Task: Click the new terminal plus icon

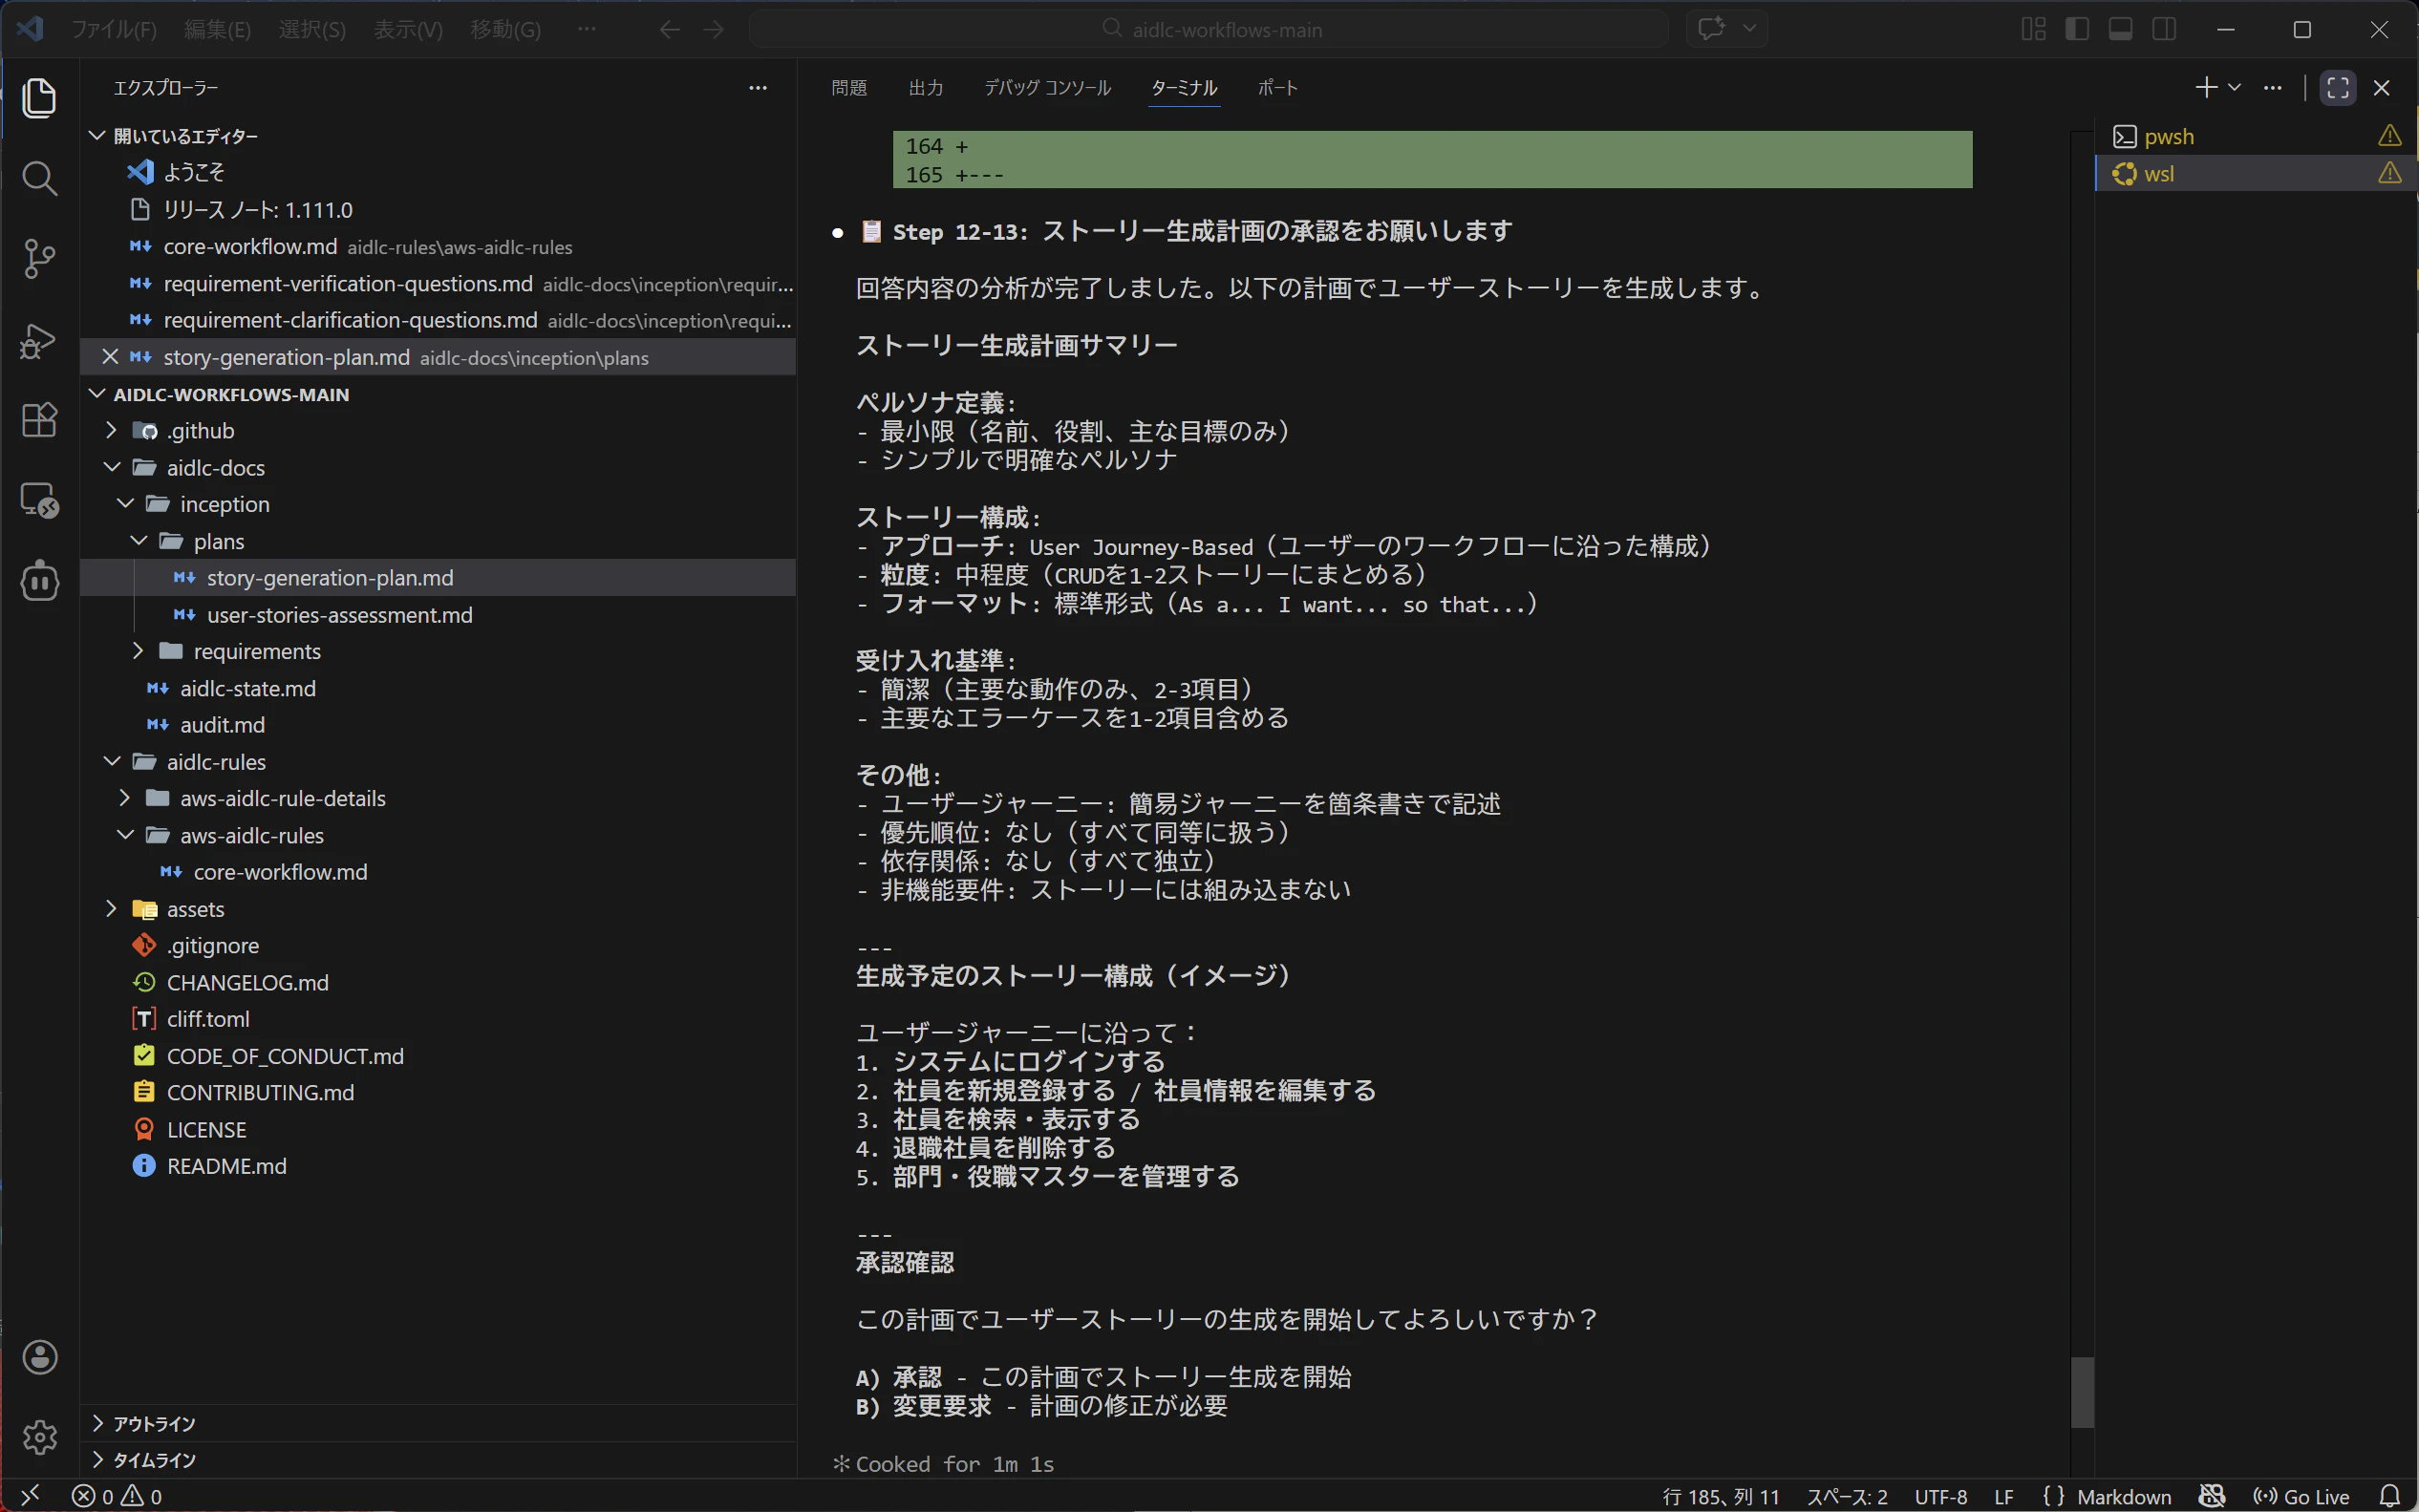Action: coord(2205,88)
